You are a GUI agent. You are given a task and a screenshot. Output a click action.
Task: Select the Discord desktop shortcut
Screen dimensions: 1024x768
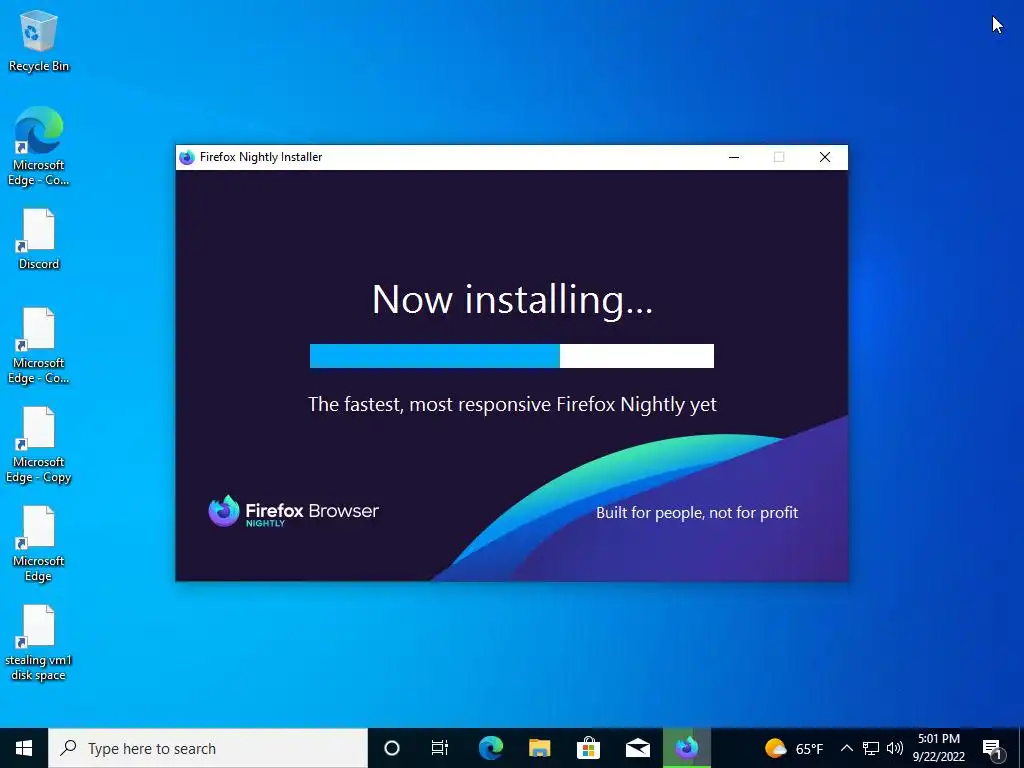[39, 239]
